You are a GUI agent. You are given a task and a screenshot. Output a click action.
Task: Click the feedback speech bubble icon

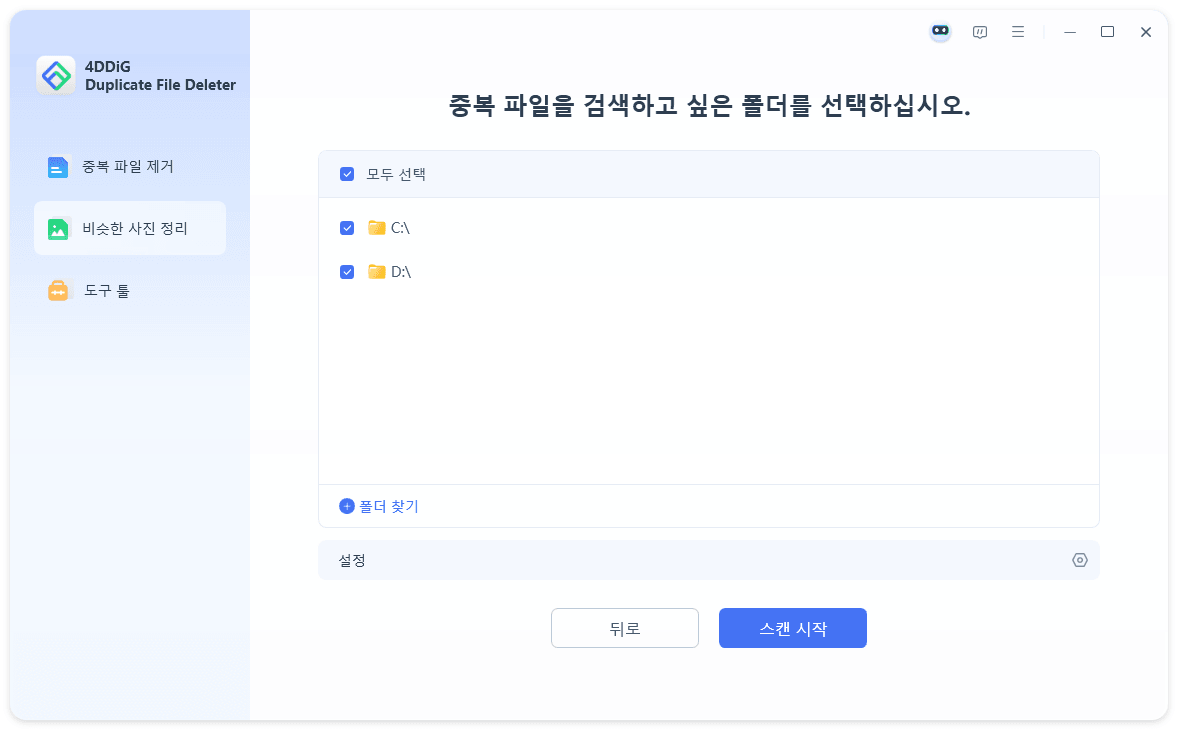[x=980, y=32]
